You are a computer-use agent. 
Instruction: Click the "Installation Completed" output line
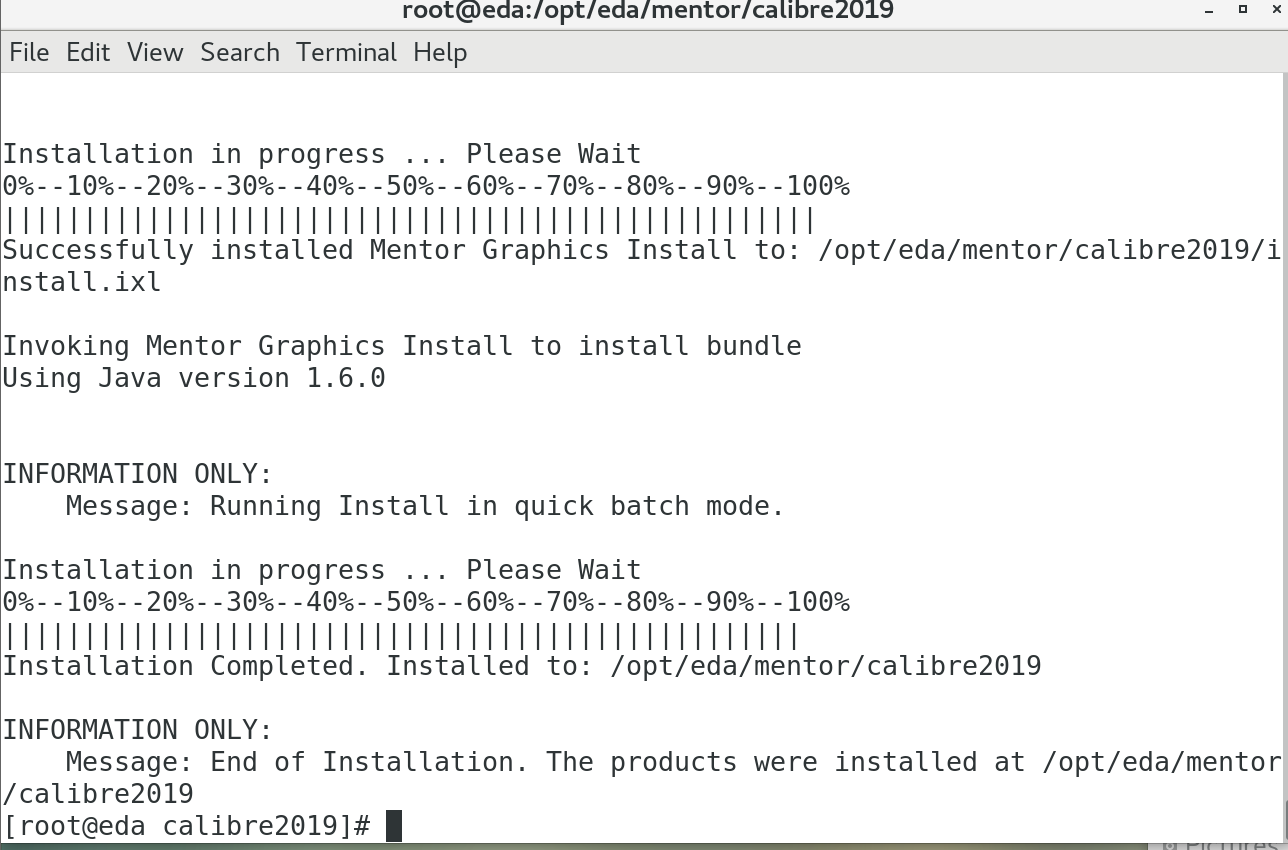(521, 666)
